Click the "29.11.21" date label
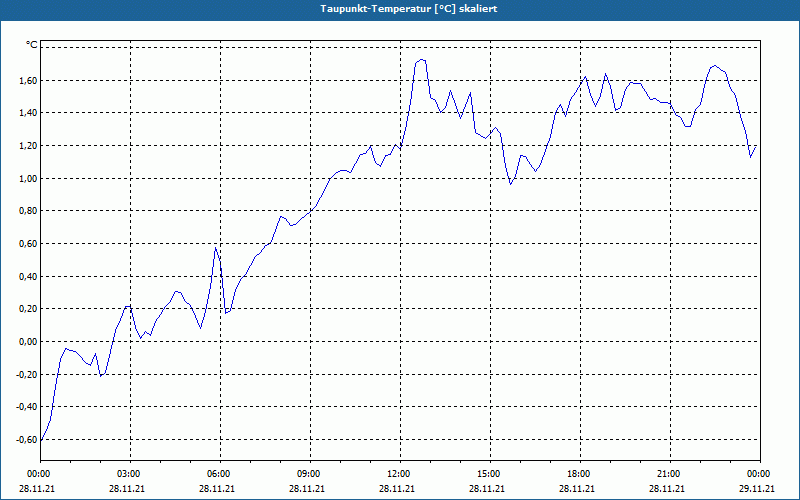This screenshot has width=800, height=500. pos(757,488)
